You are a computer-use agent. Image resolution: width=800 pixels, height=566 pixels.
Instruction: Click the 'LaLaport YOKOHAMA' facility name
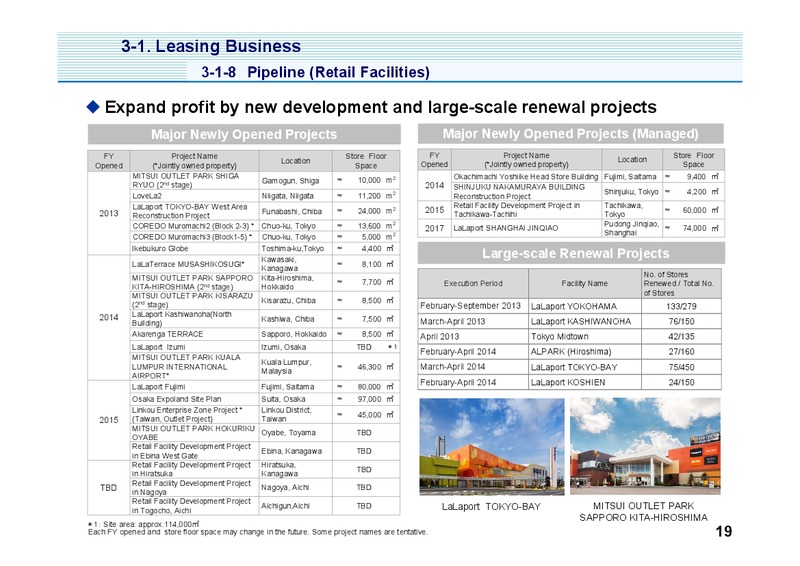point(574,306)
